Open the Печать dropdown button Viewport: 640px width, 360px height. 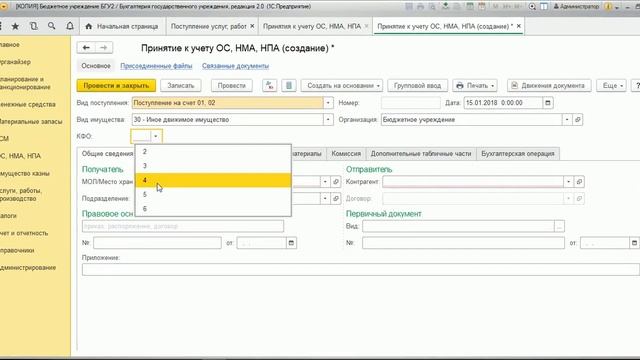coord(475,85)
